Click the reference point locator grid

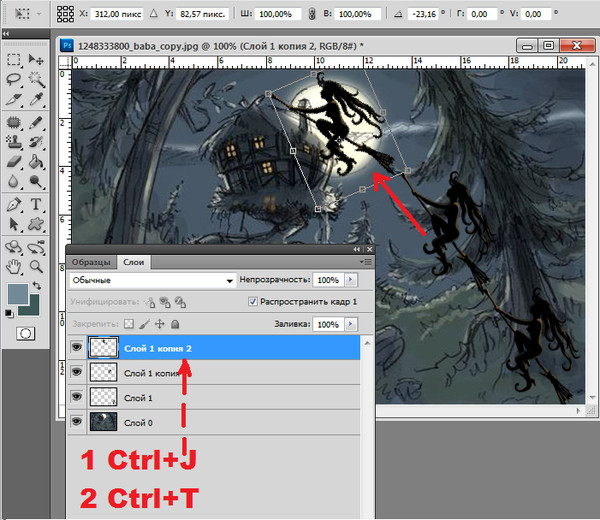(x=65, y=14)
